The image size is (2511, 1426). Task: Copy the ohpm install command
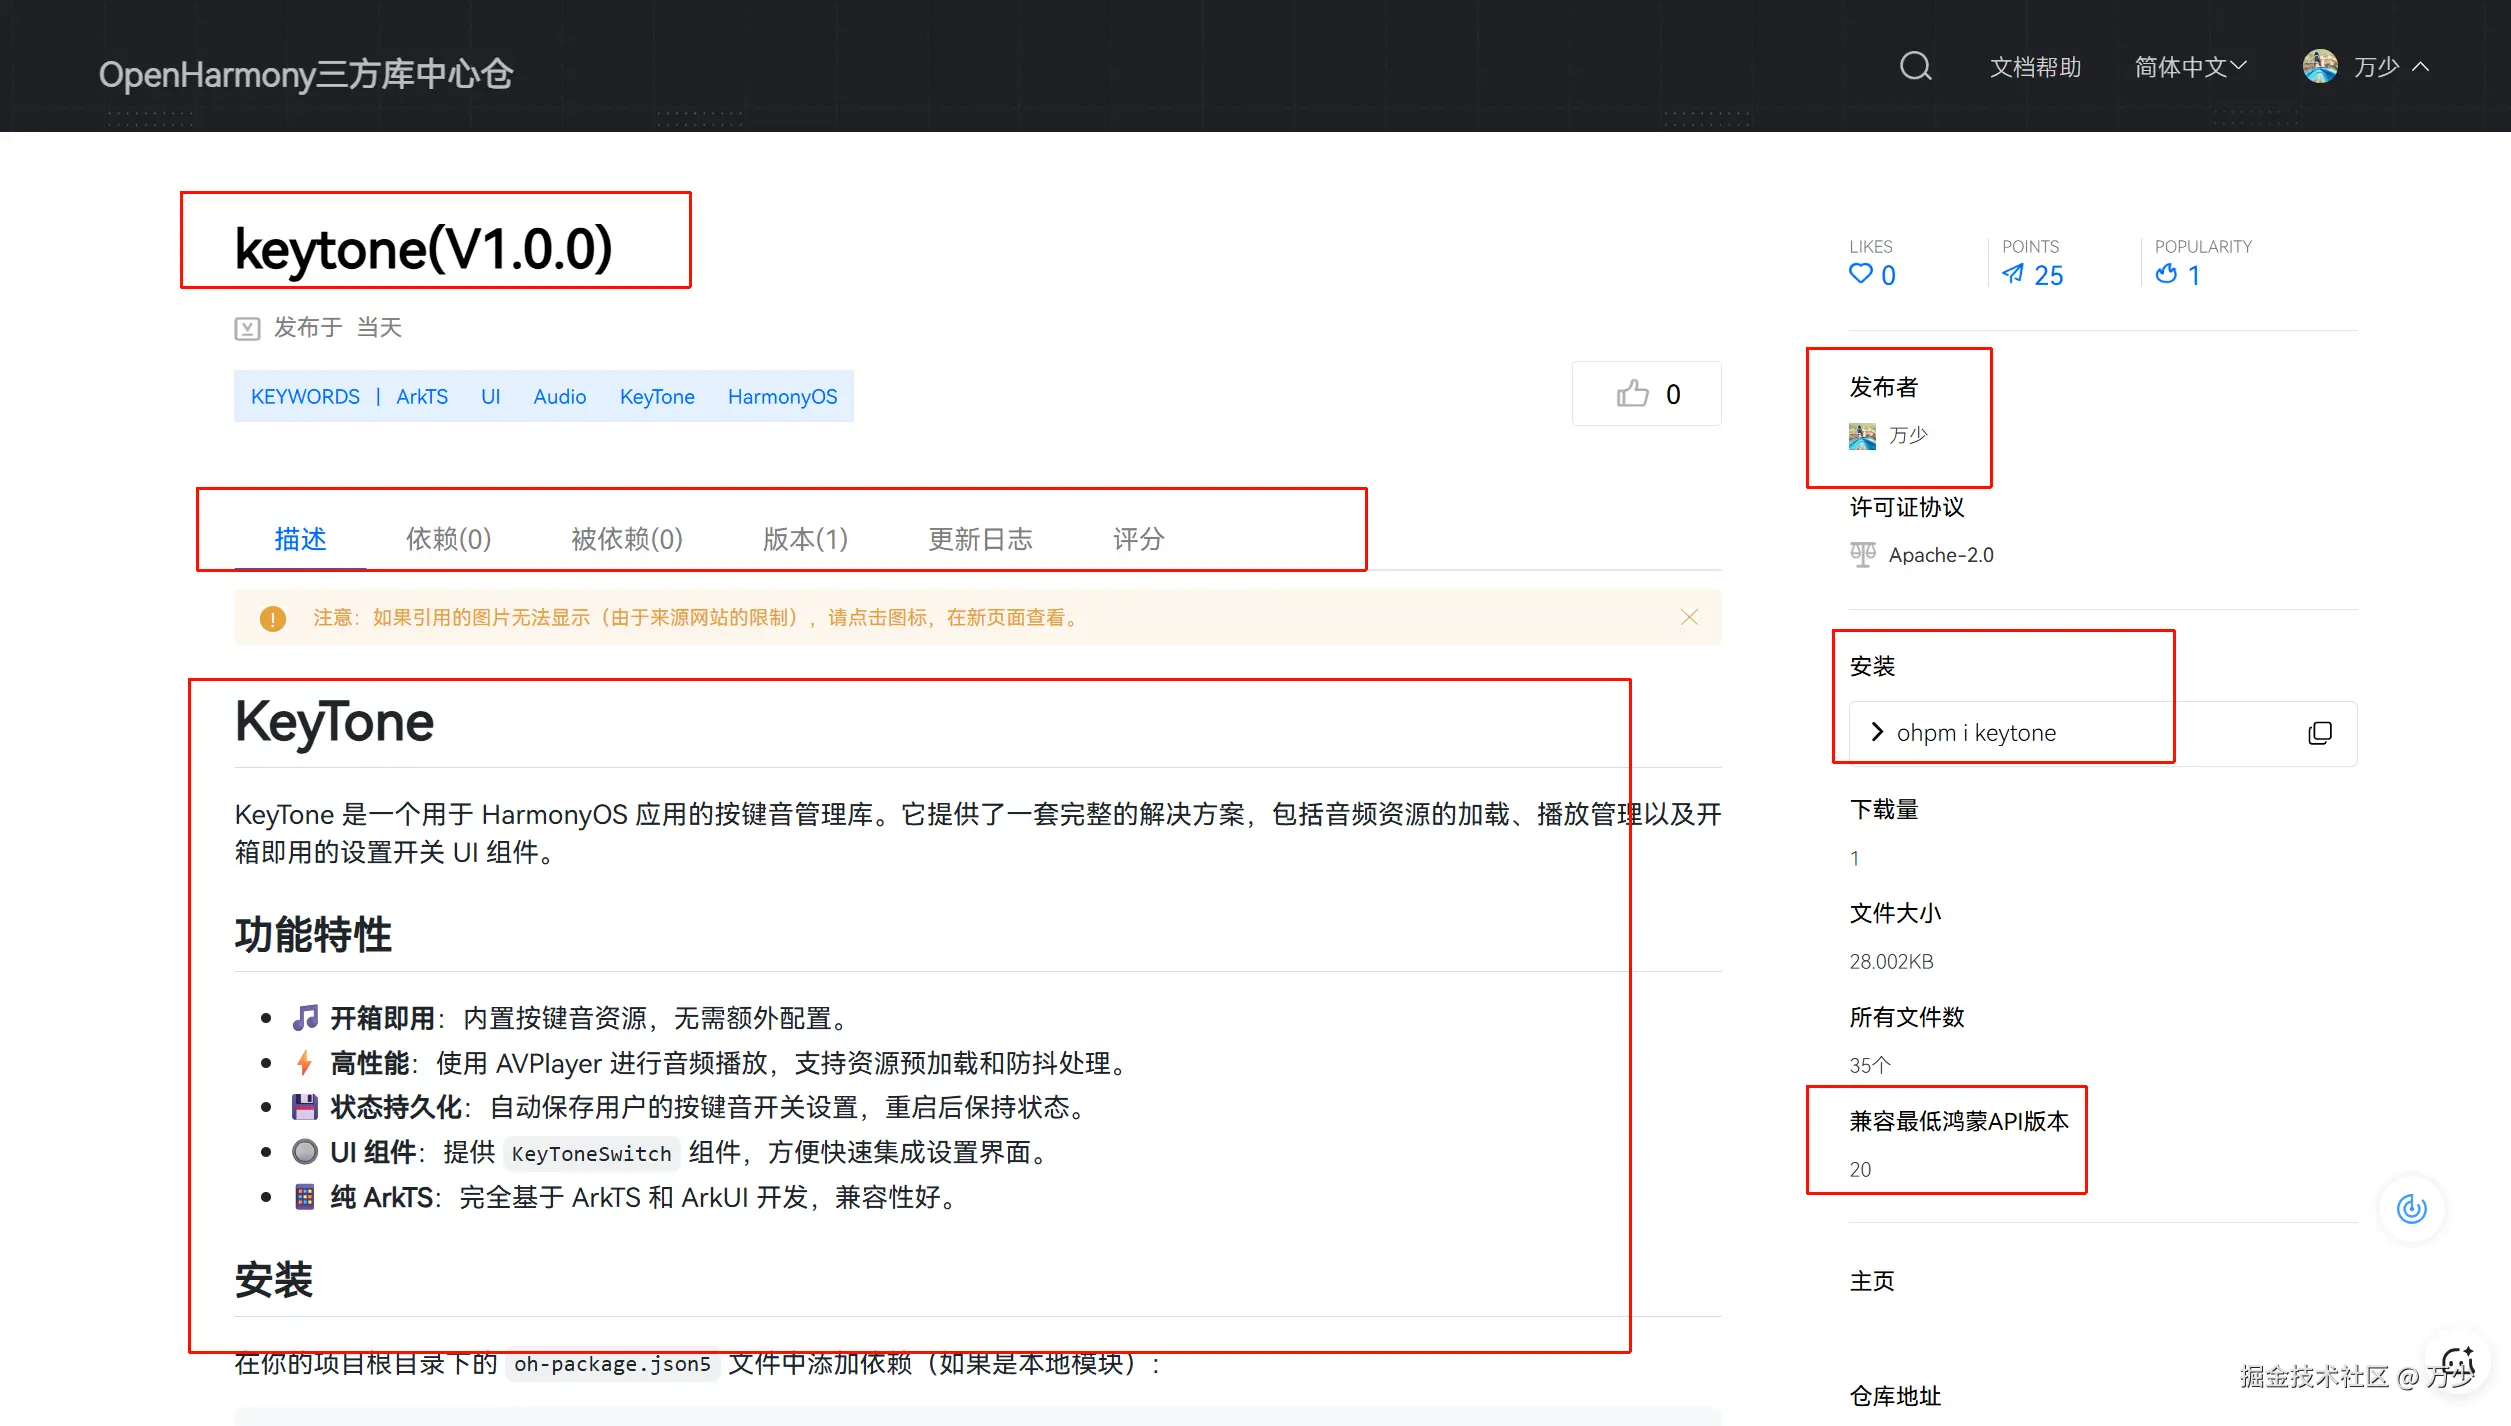coord(2319,733)
